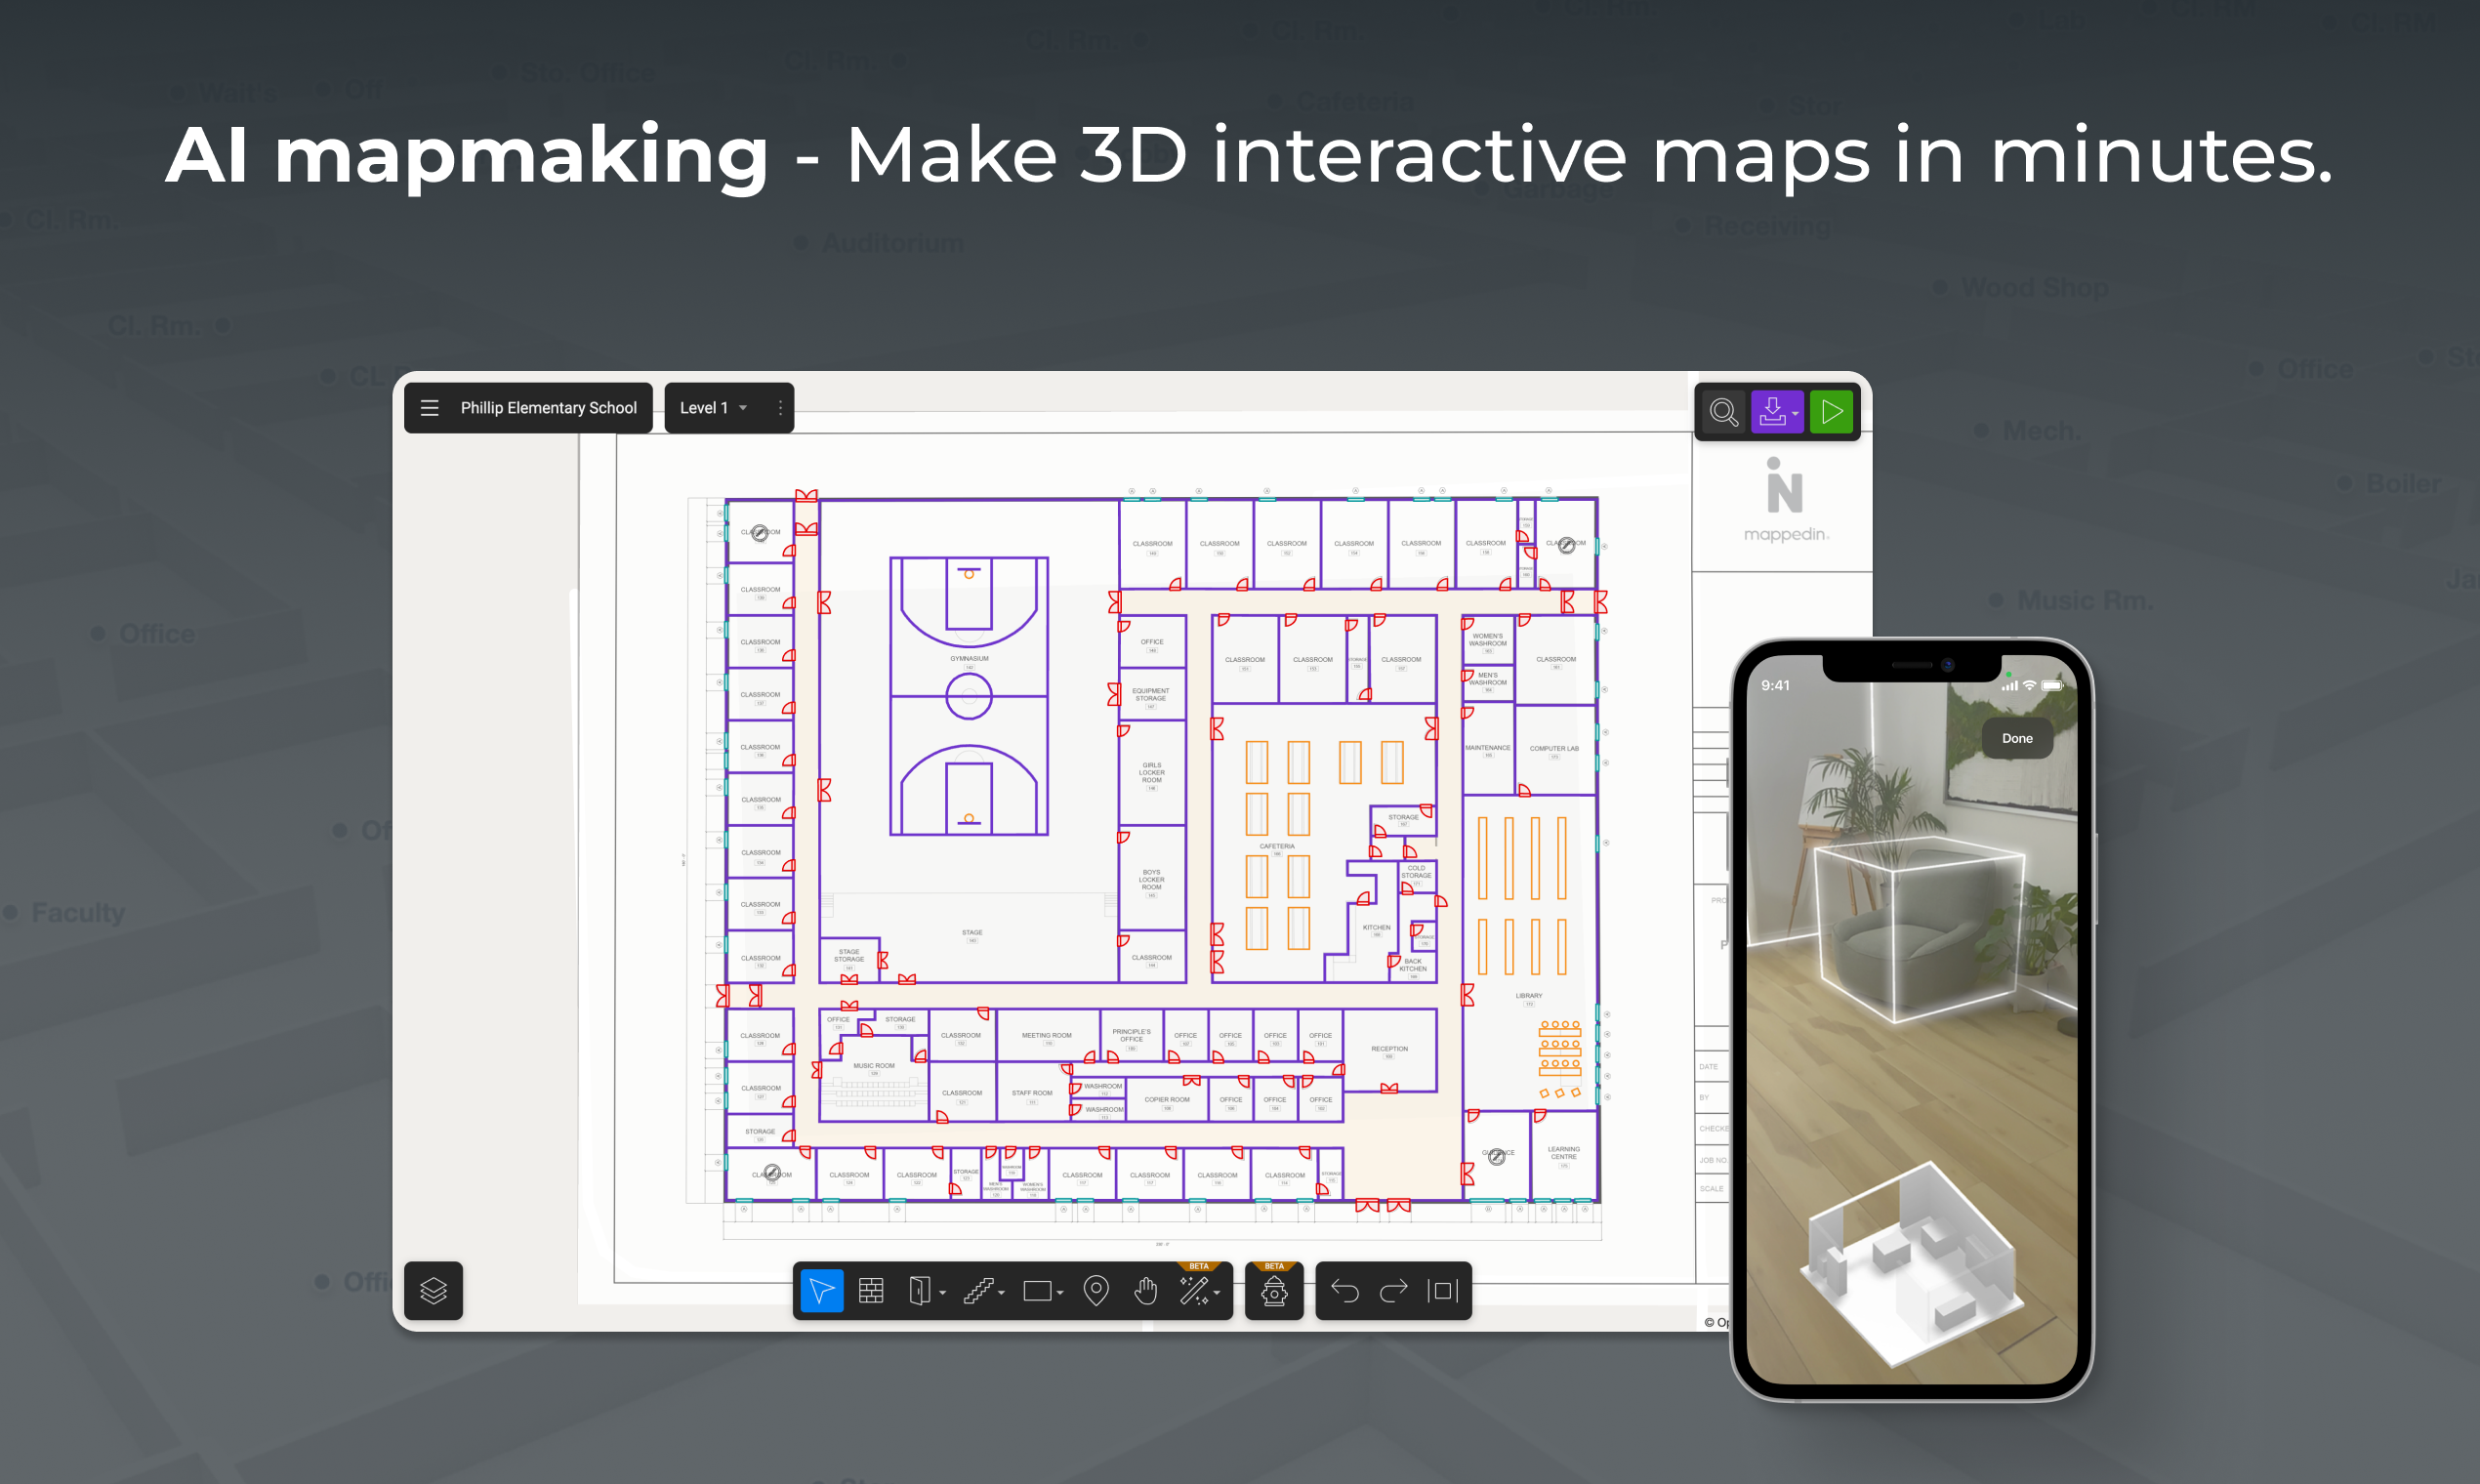Click the redo arrow

point(1393,1291)
